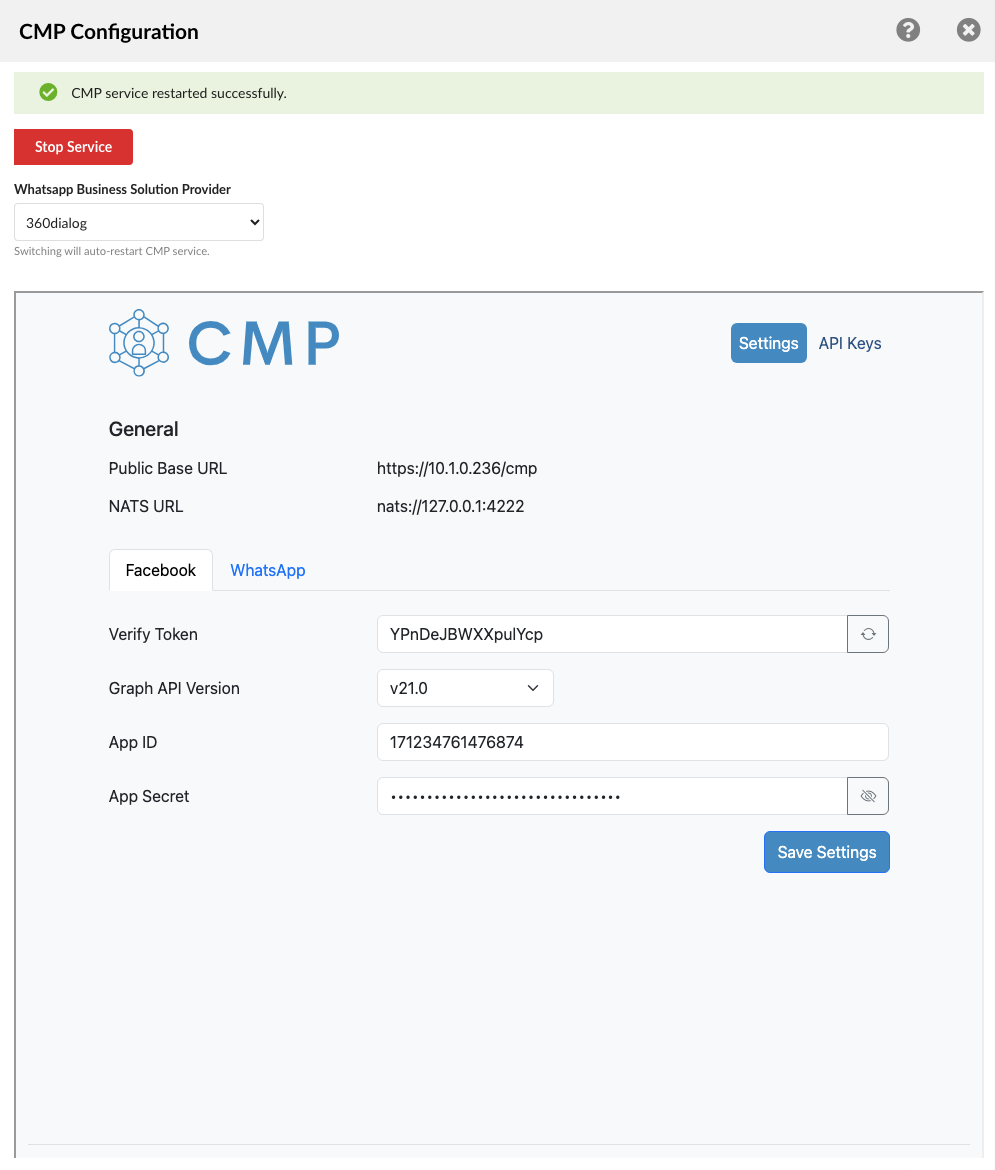995x1170 pixels.
Task: Toggle App Secret visibility eye icon
Action: (868, 796)
